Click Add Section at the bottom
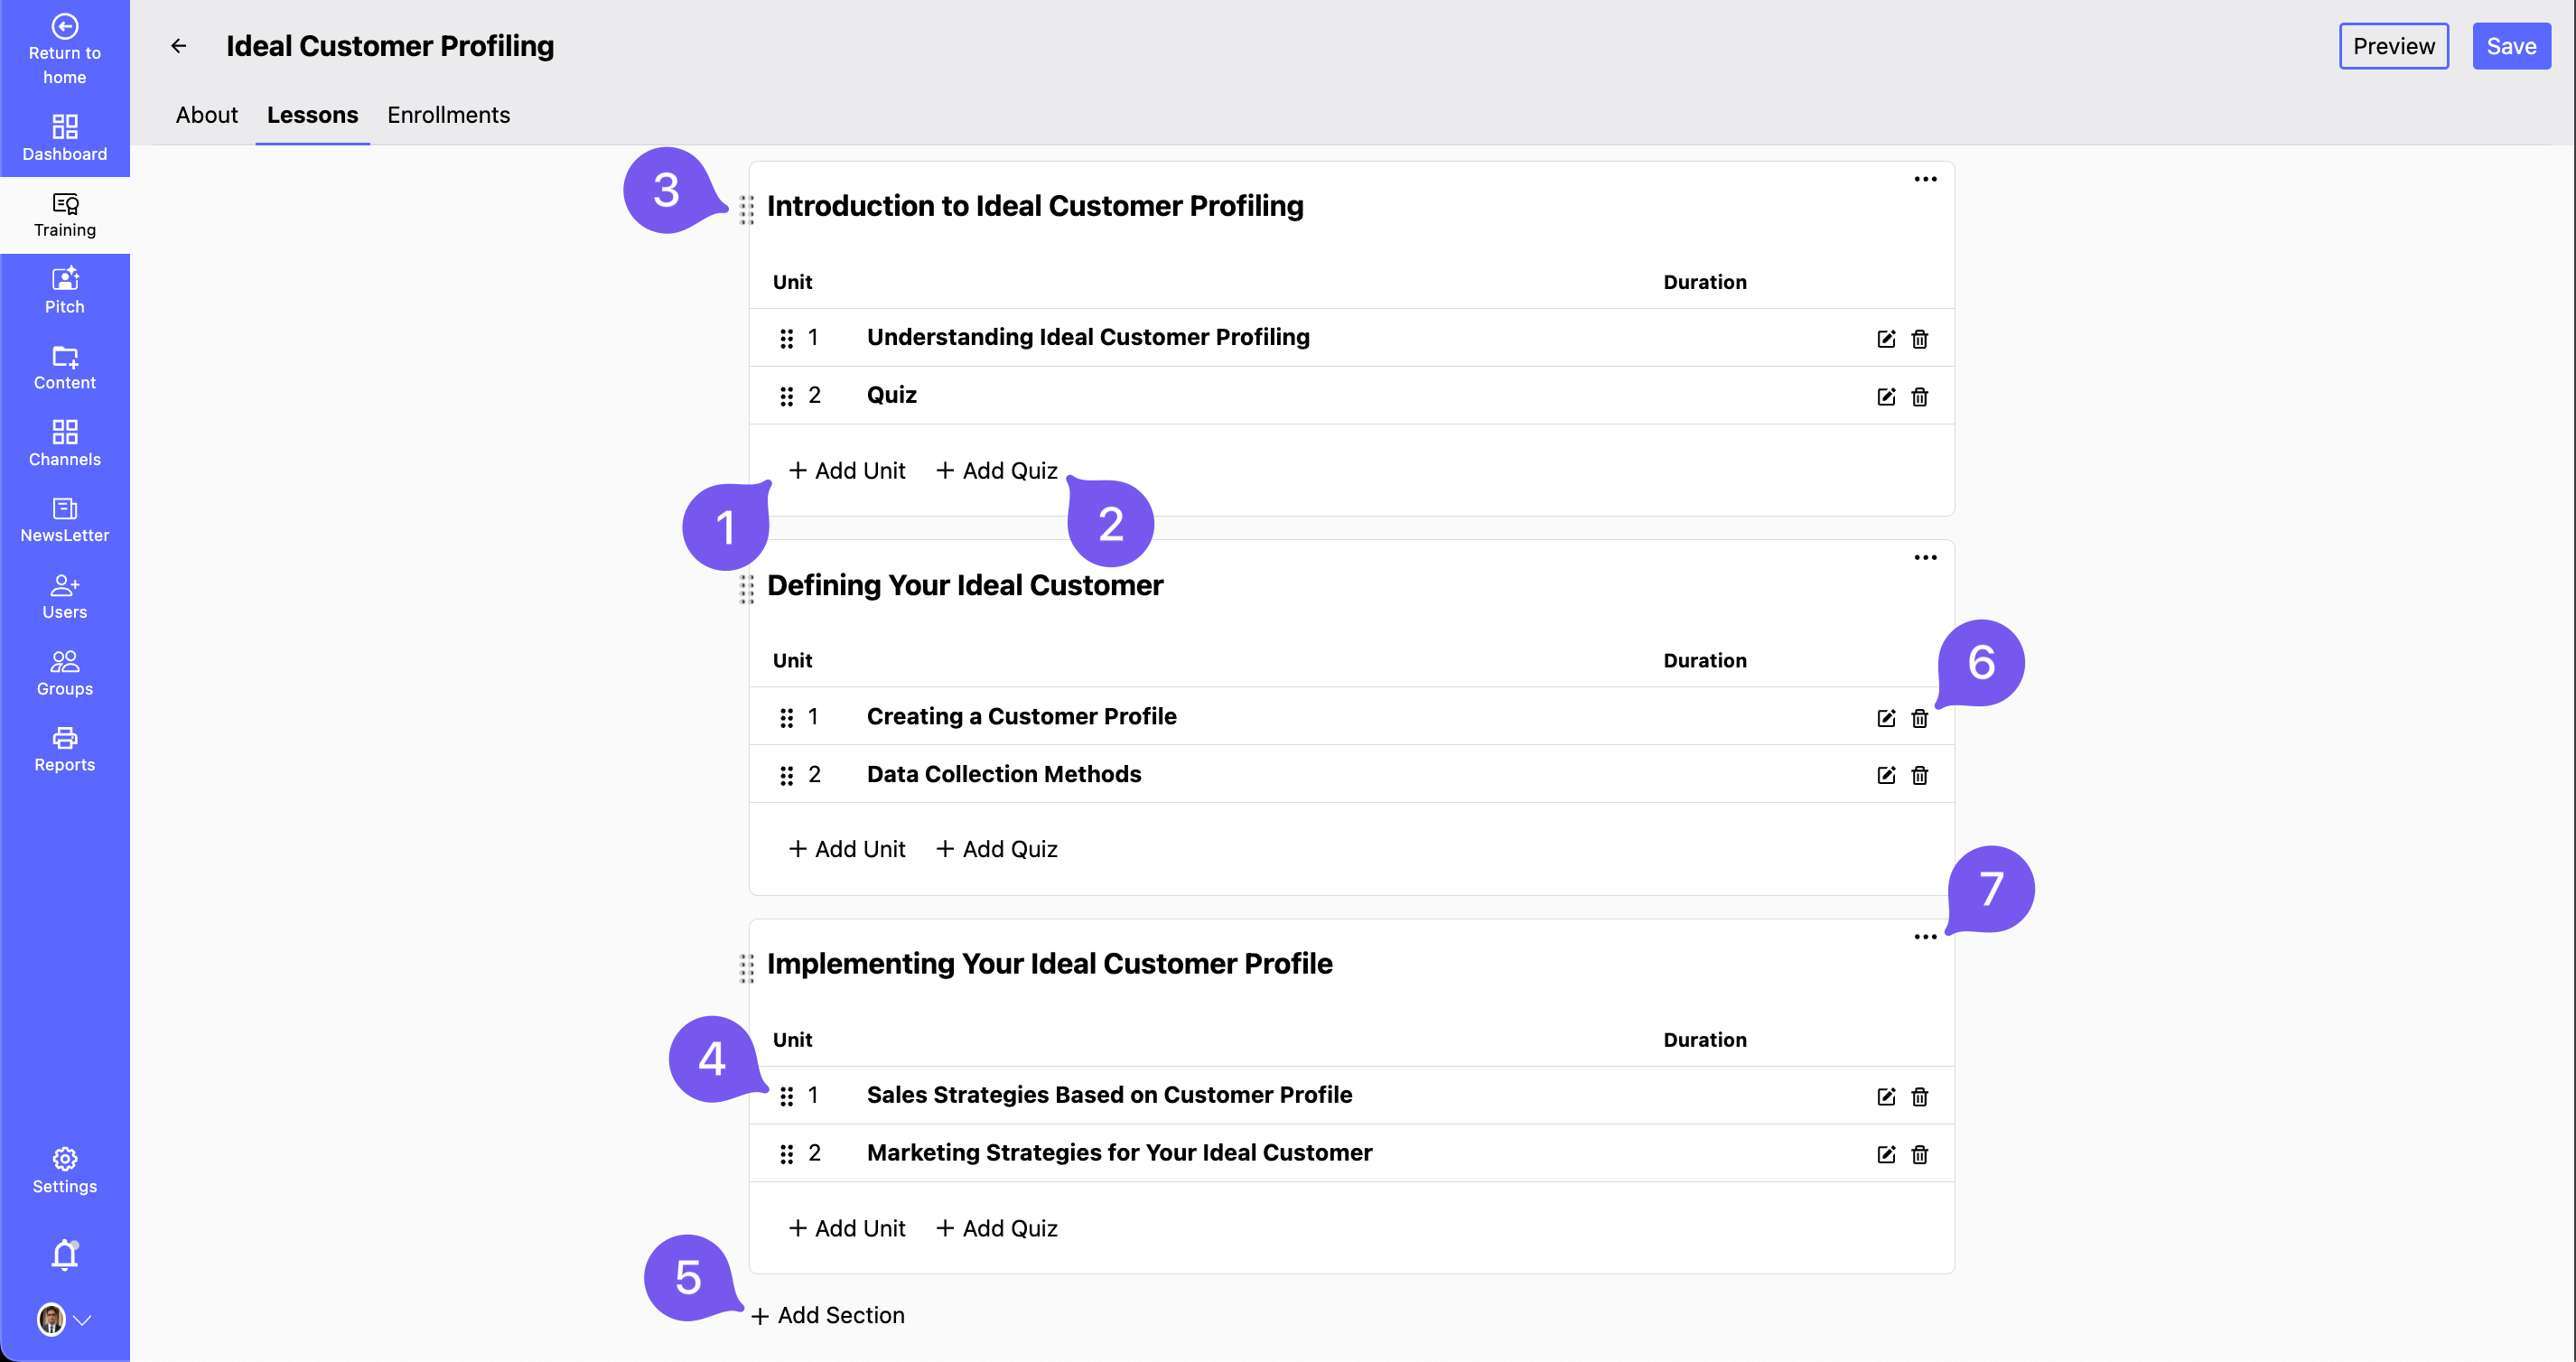 [828, 1315]
